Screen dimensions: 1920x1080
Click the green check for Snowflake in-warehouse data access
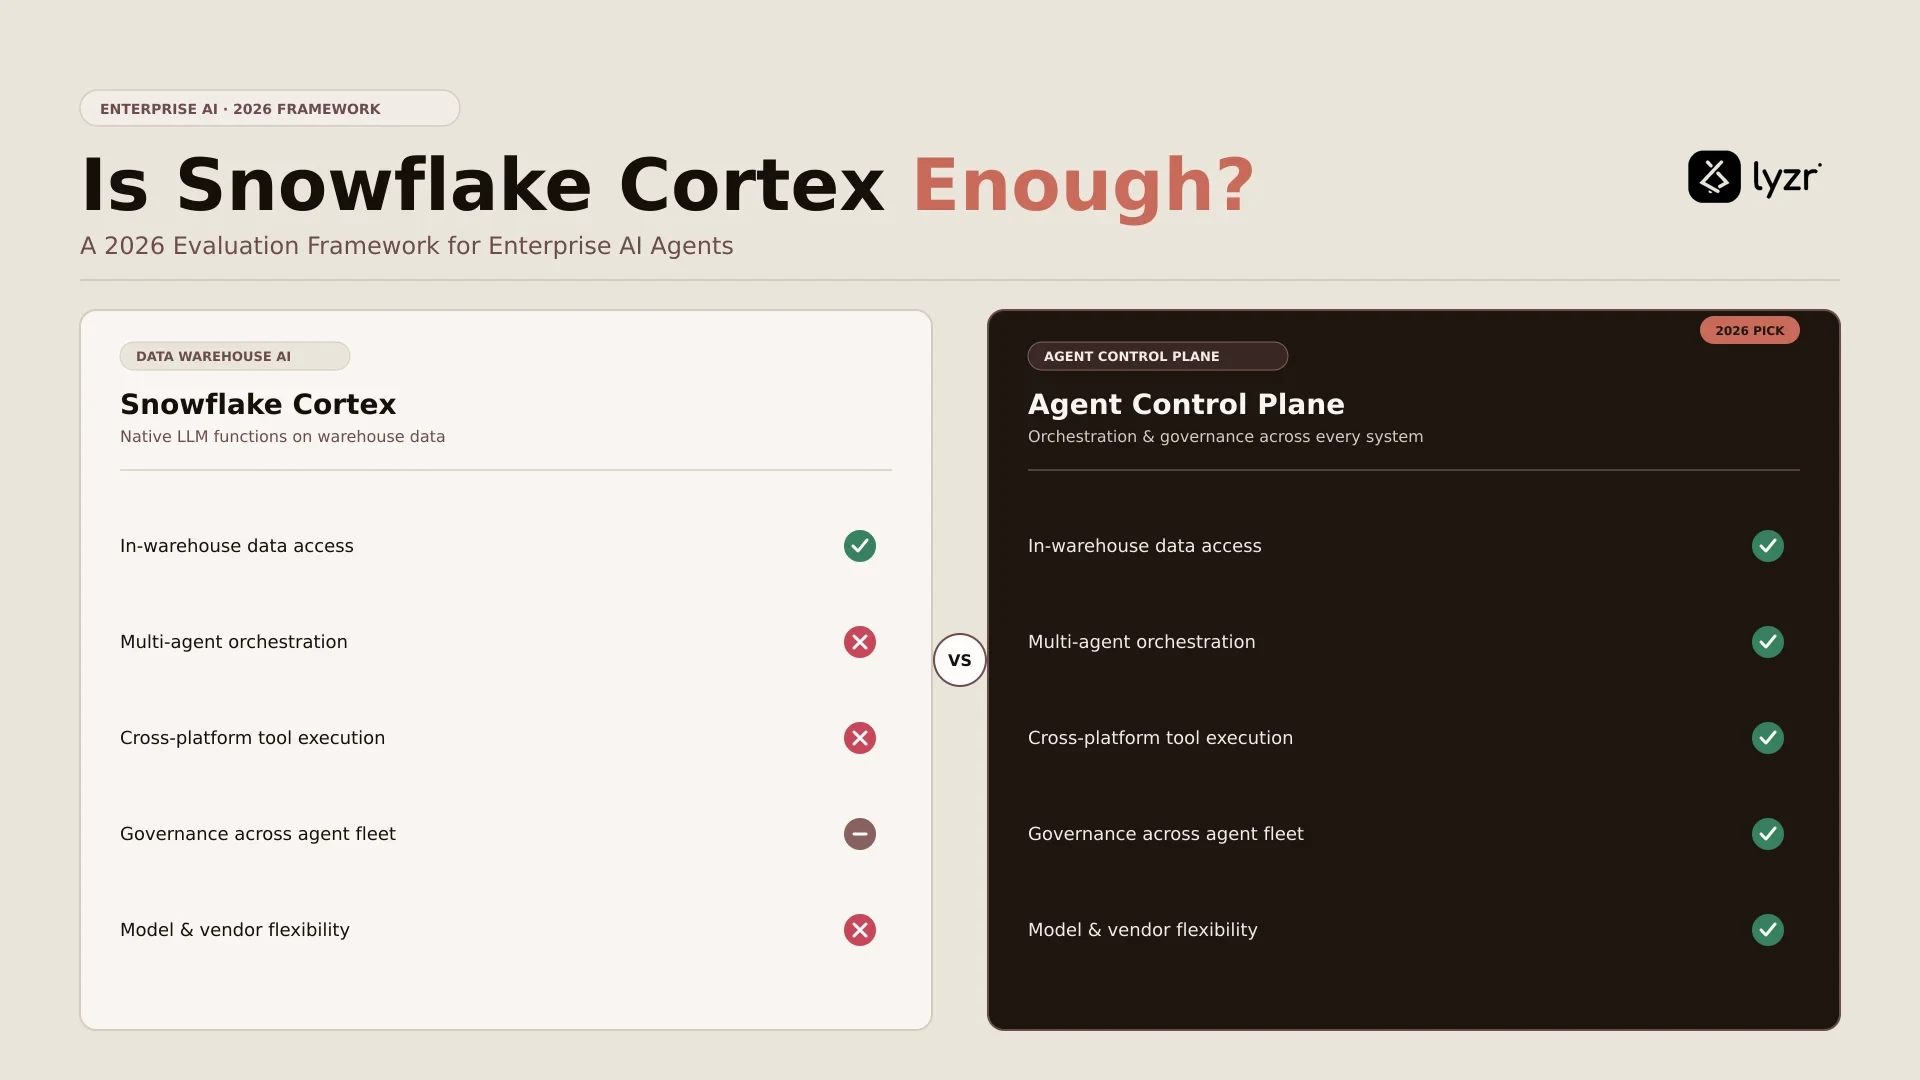pyautogui.click(x=860, y=546)
